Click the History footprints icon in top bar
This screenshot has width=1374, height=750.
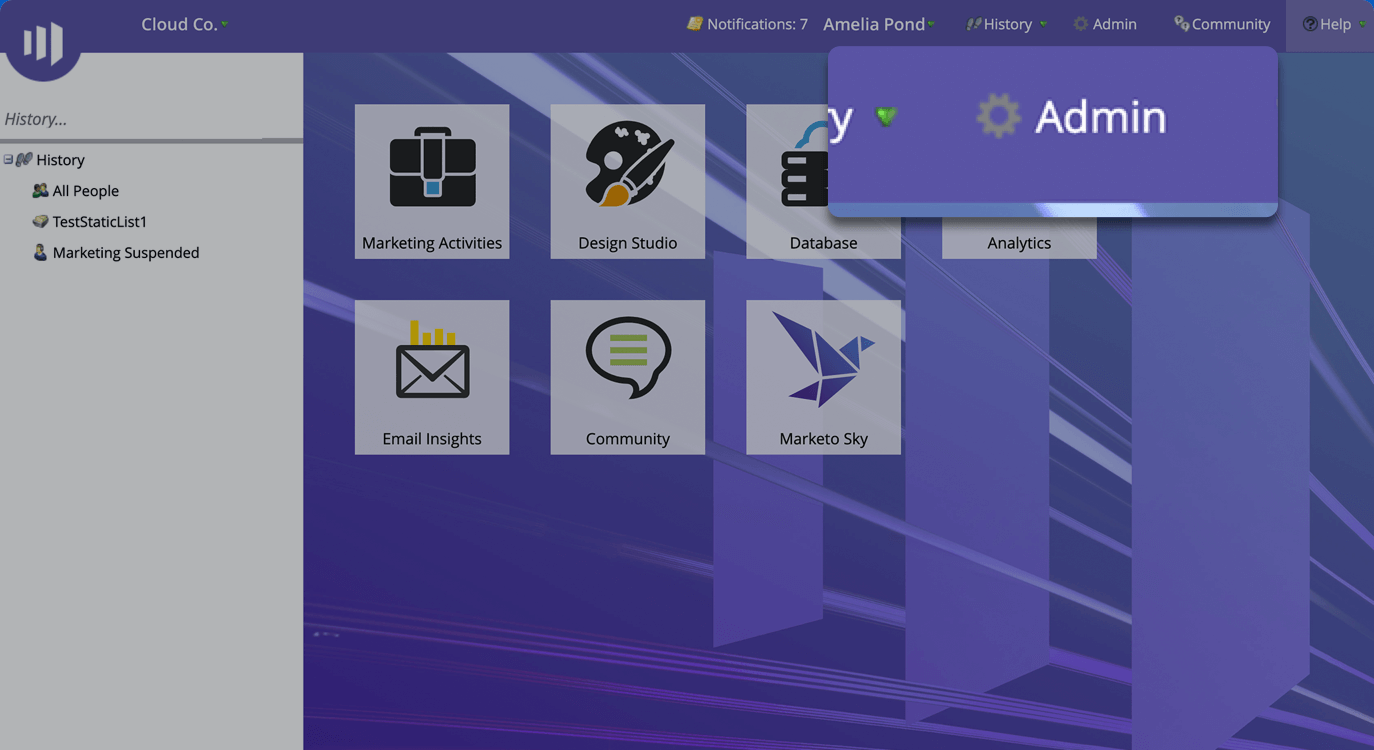pos(974,24)
